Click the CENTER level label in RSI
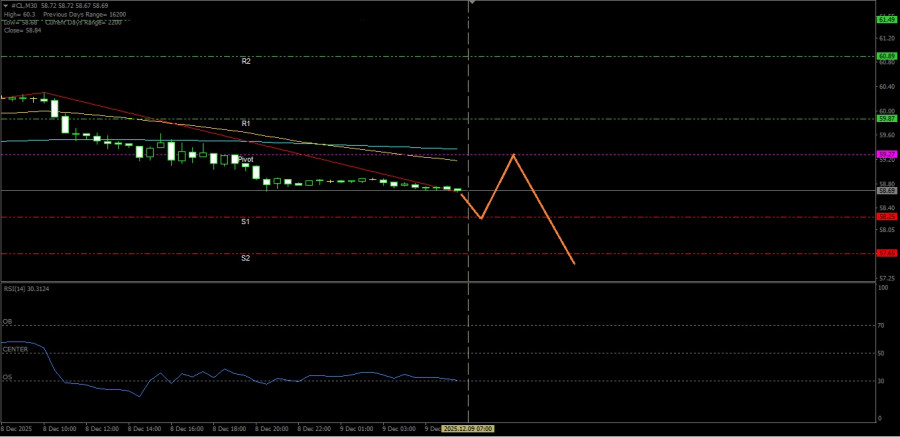Screen dimensions: 900x437 (15, 349)
